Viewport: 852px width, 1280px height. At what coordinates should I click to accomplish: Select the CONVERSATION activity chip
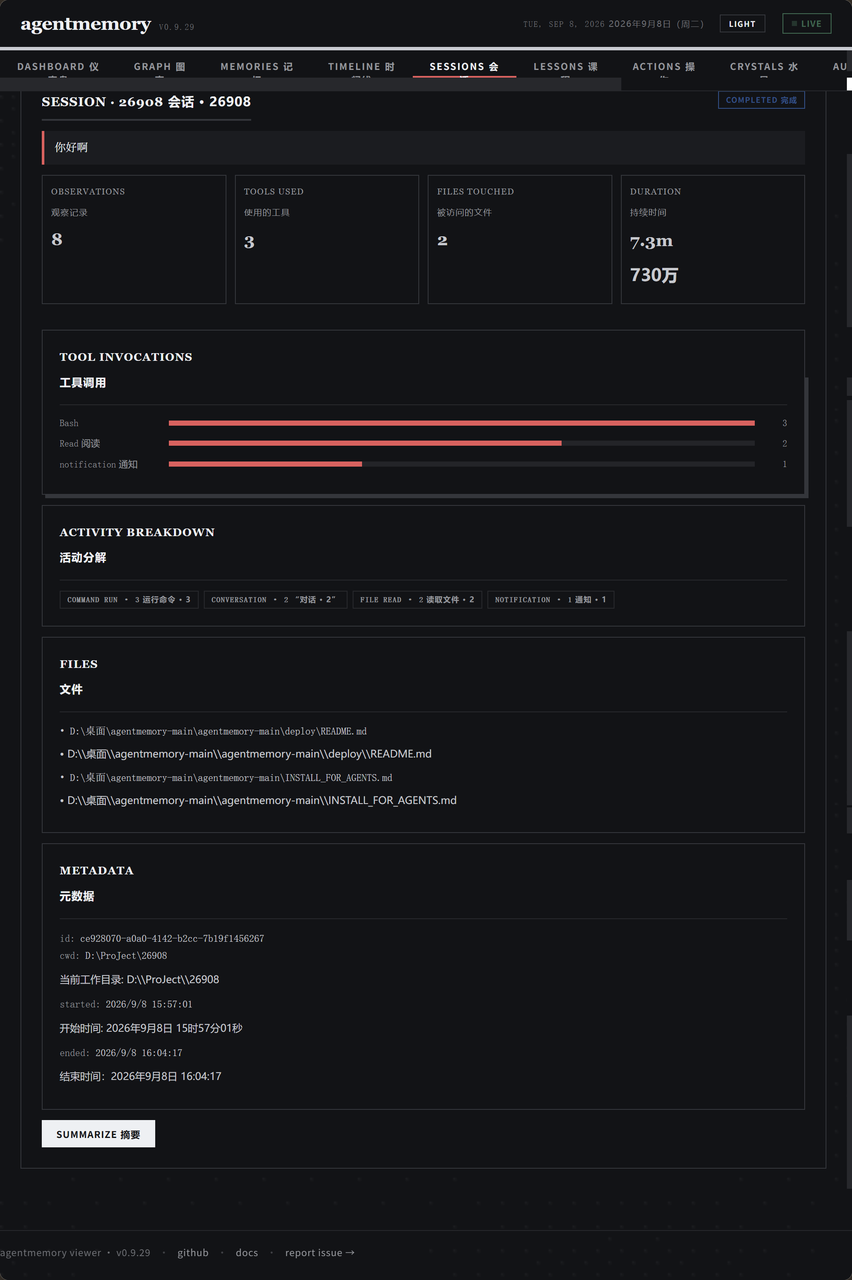click(275, 600)
